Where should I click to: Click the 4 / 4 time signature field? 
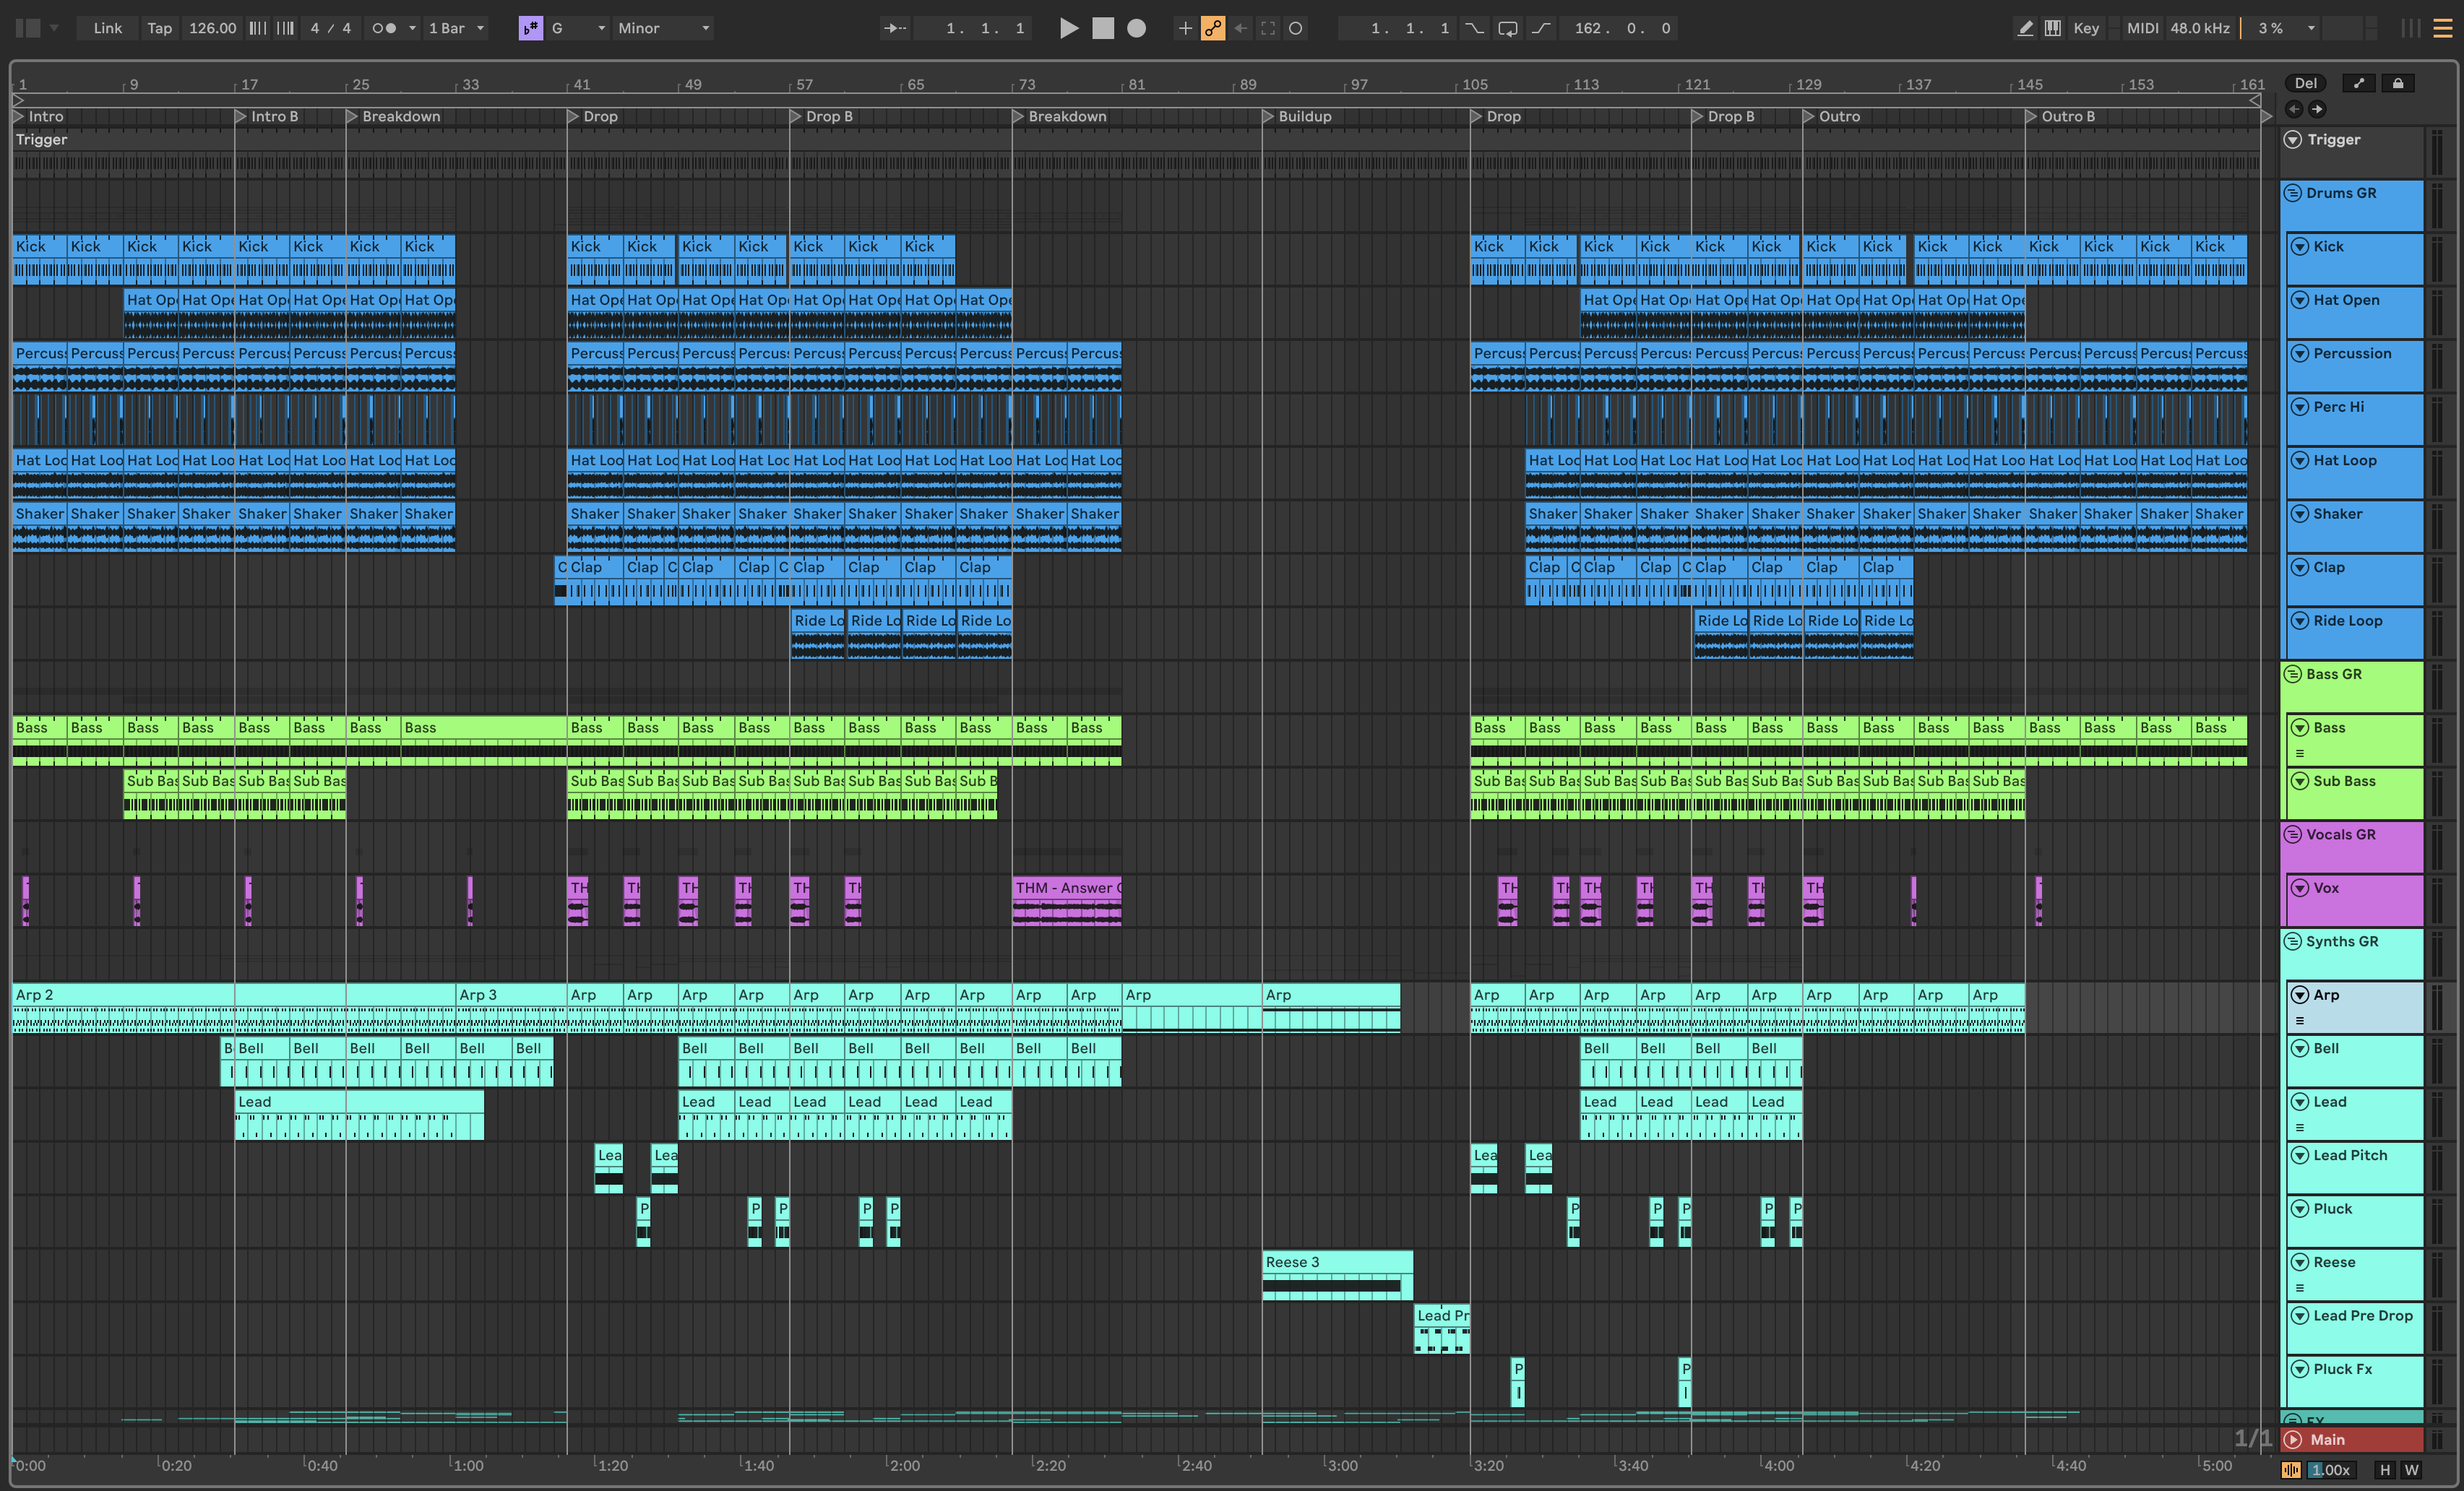331,28
